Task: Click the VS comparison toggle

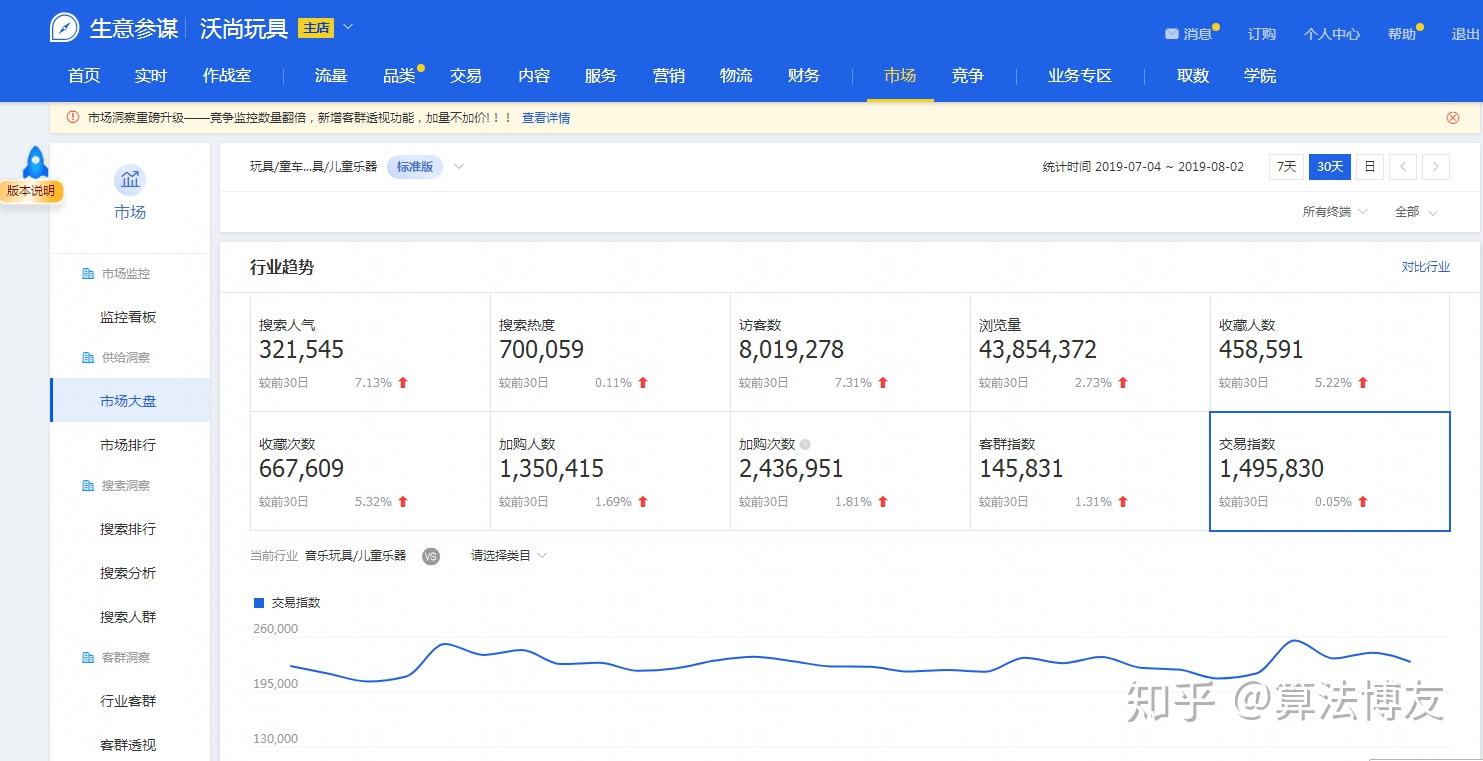Action: pyautogui.click(x=431, y=556)
